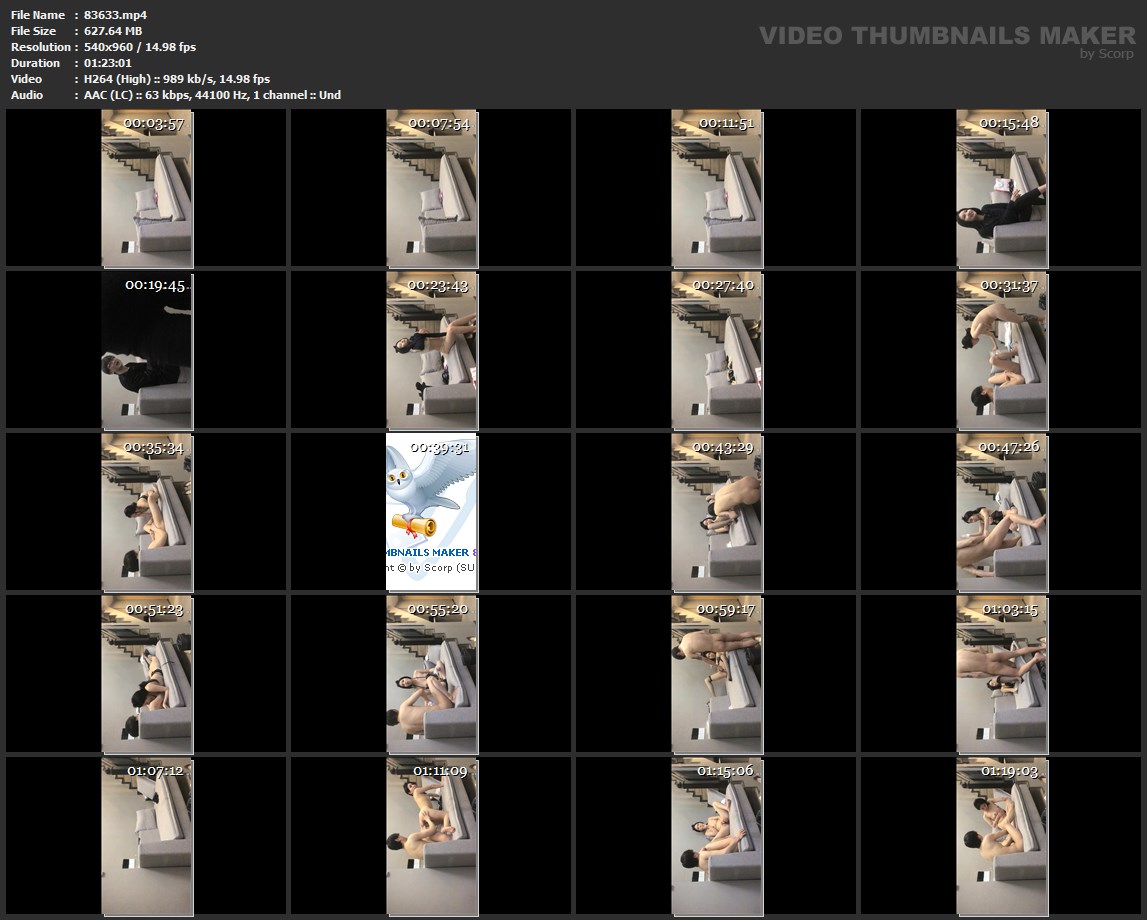
Task: Click the 01:19:03 timestamp label
Action: (1010, 771)
